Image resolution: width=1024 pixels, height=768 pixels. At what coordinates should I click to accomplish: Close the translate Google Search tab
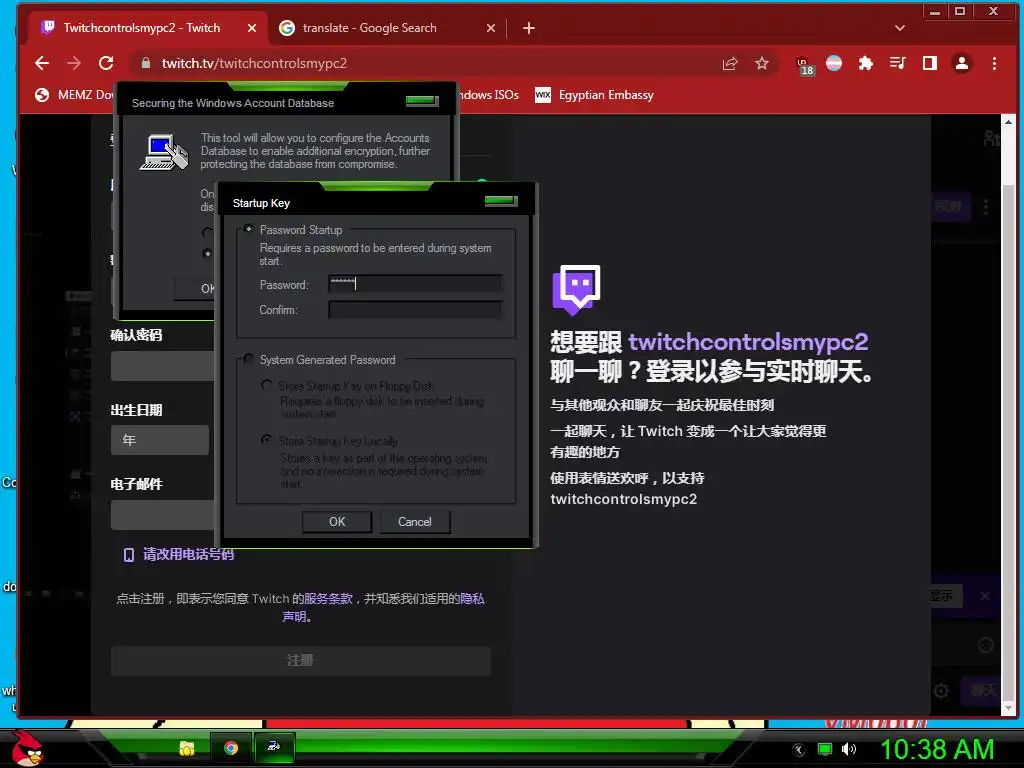point(491,28)
